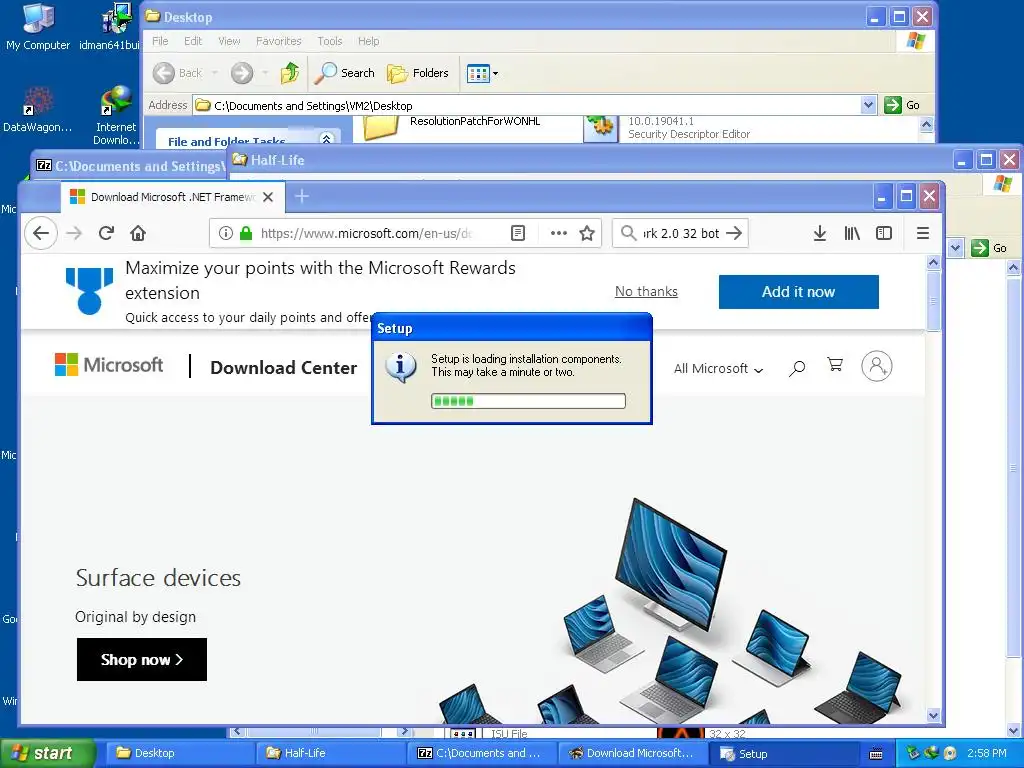Open Firefox hamburger menu

pyautogui.click(x=923, y=233)
